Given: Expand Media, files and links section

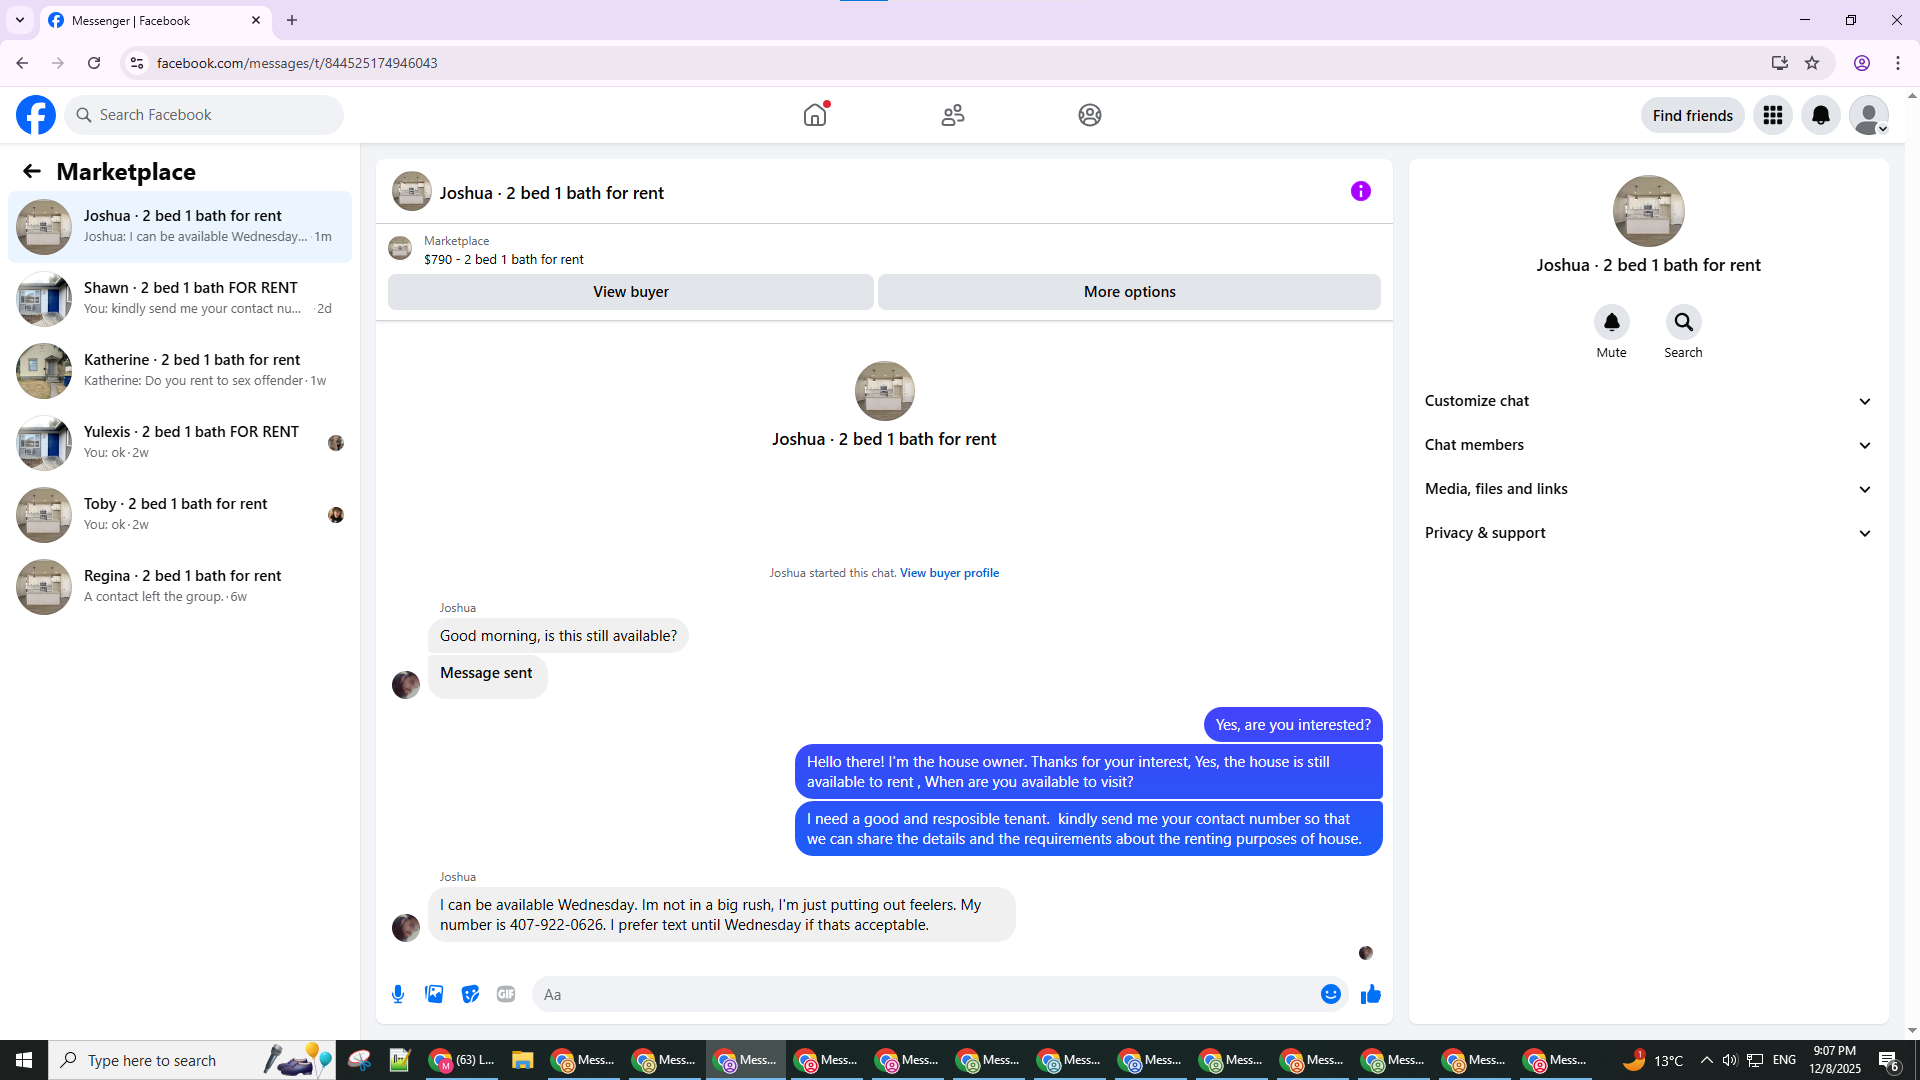Looking at the screenshot, I should point(1648,489).
